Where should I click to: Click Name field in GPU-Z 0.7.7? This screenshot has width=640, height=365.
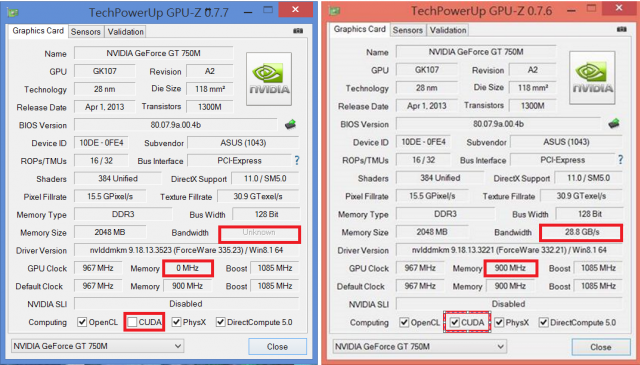[x=153, y=53]
